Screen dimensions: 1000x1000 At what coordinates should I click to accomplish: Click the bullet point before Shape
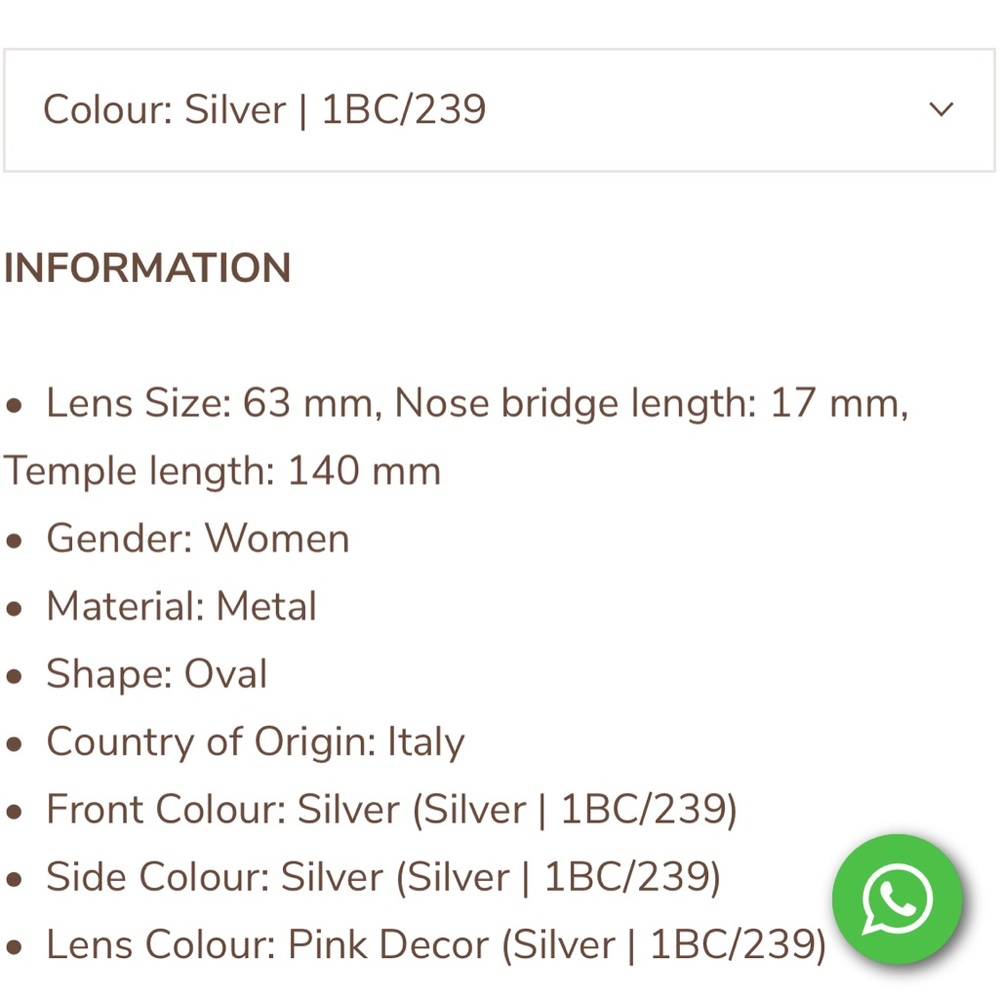pyautogui.click(x=14, y=676)
